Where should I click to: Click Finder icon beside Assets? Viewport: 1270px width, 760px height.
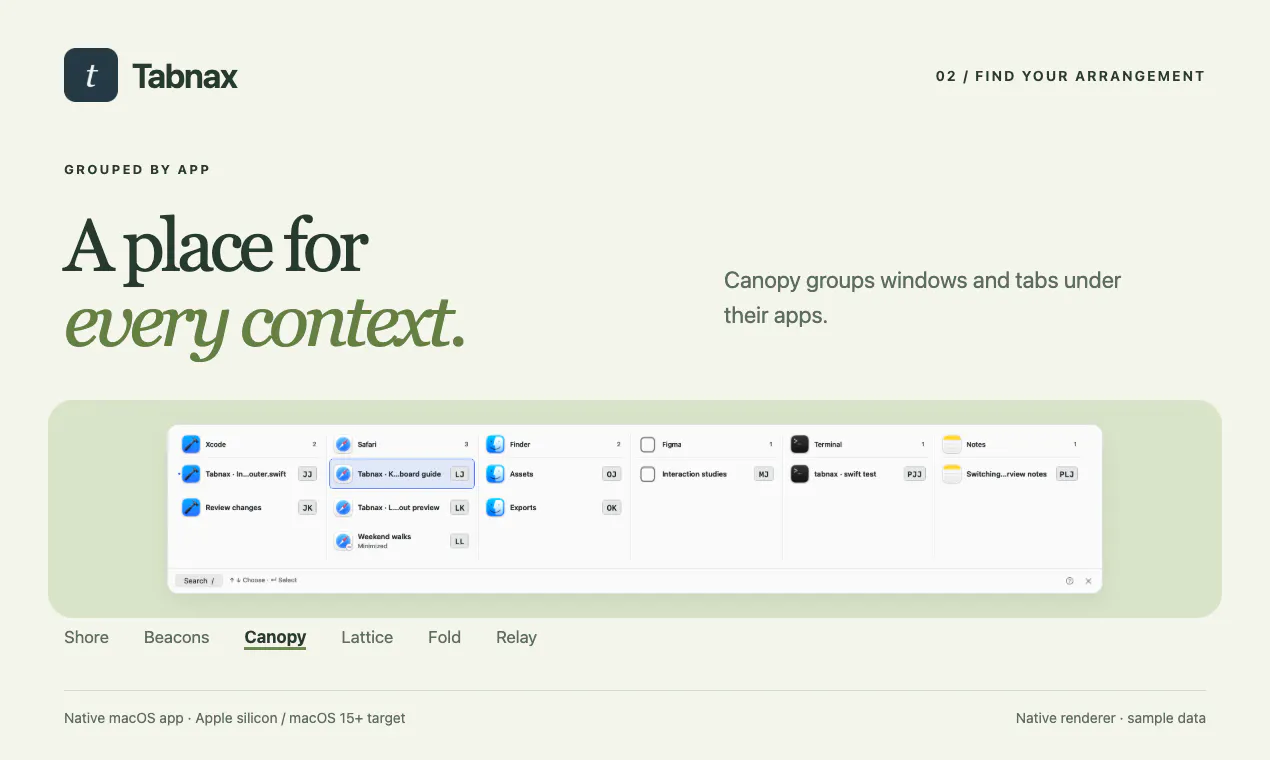tap(495, 474)
